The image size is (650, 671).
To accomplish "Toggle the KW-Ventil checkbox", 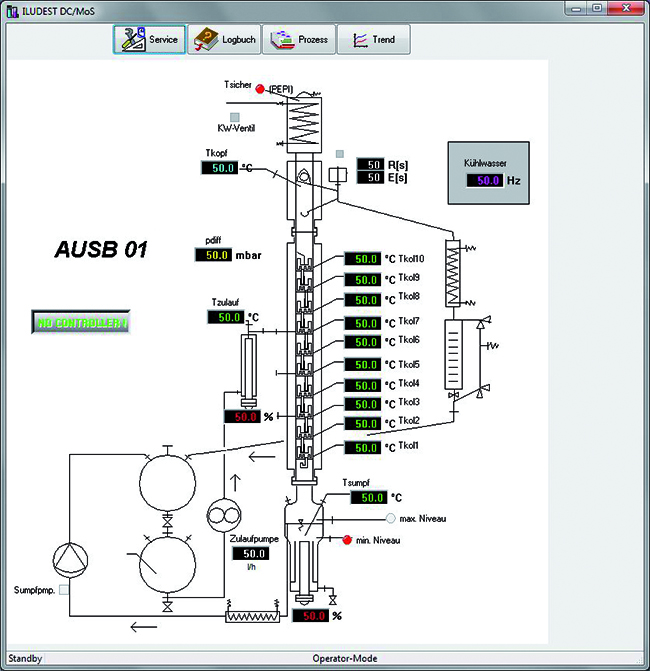I will pyautogui.click(x=235, y=117).
